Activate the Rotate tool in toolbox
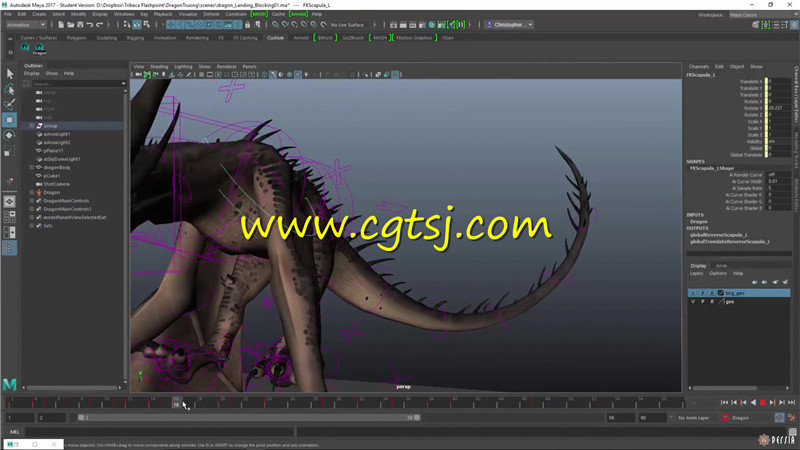Screen dimensions: 800x450 pos(10,135)
